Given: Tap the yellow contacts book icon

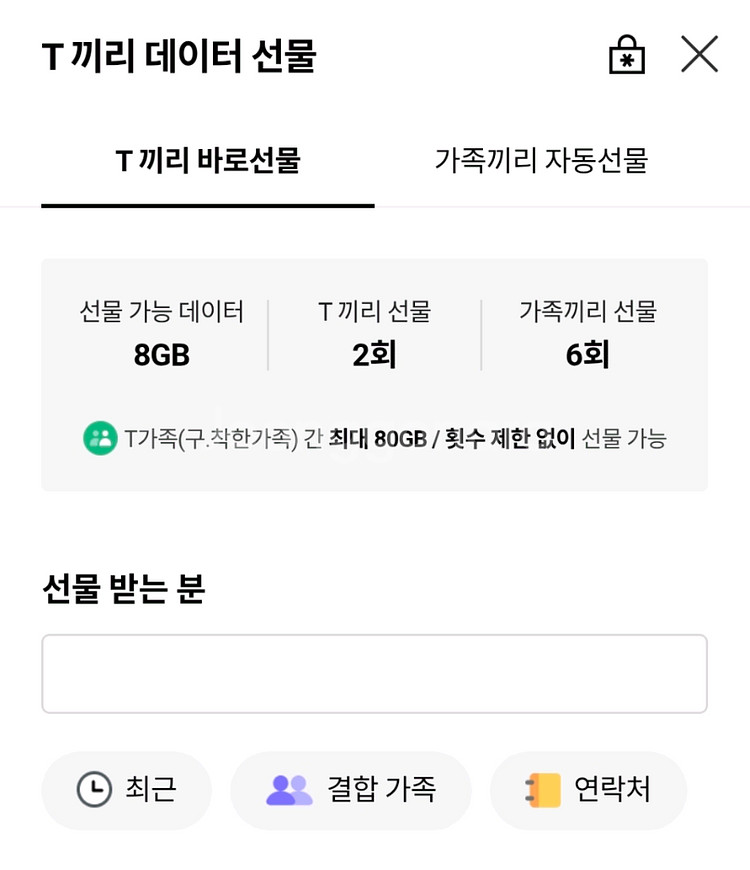Looking at the screenshot, I should pos(543,790).
